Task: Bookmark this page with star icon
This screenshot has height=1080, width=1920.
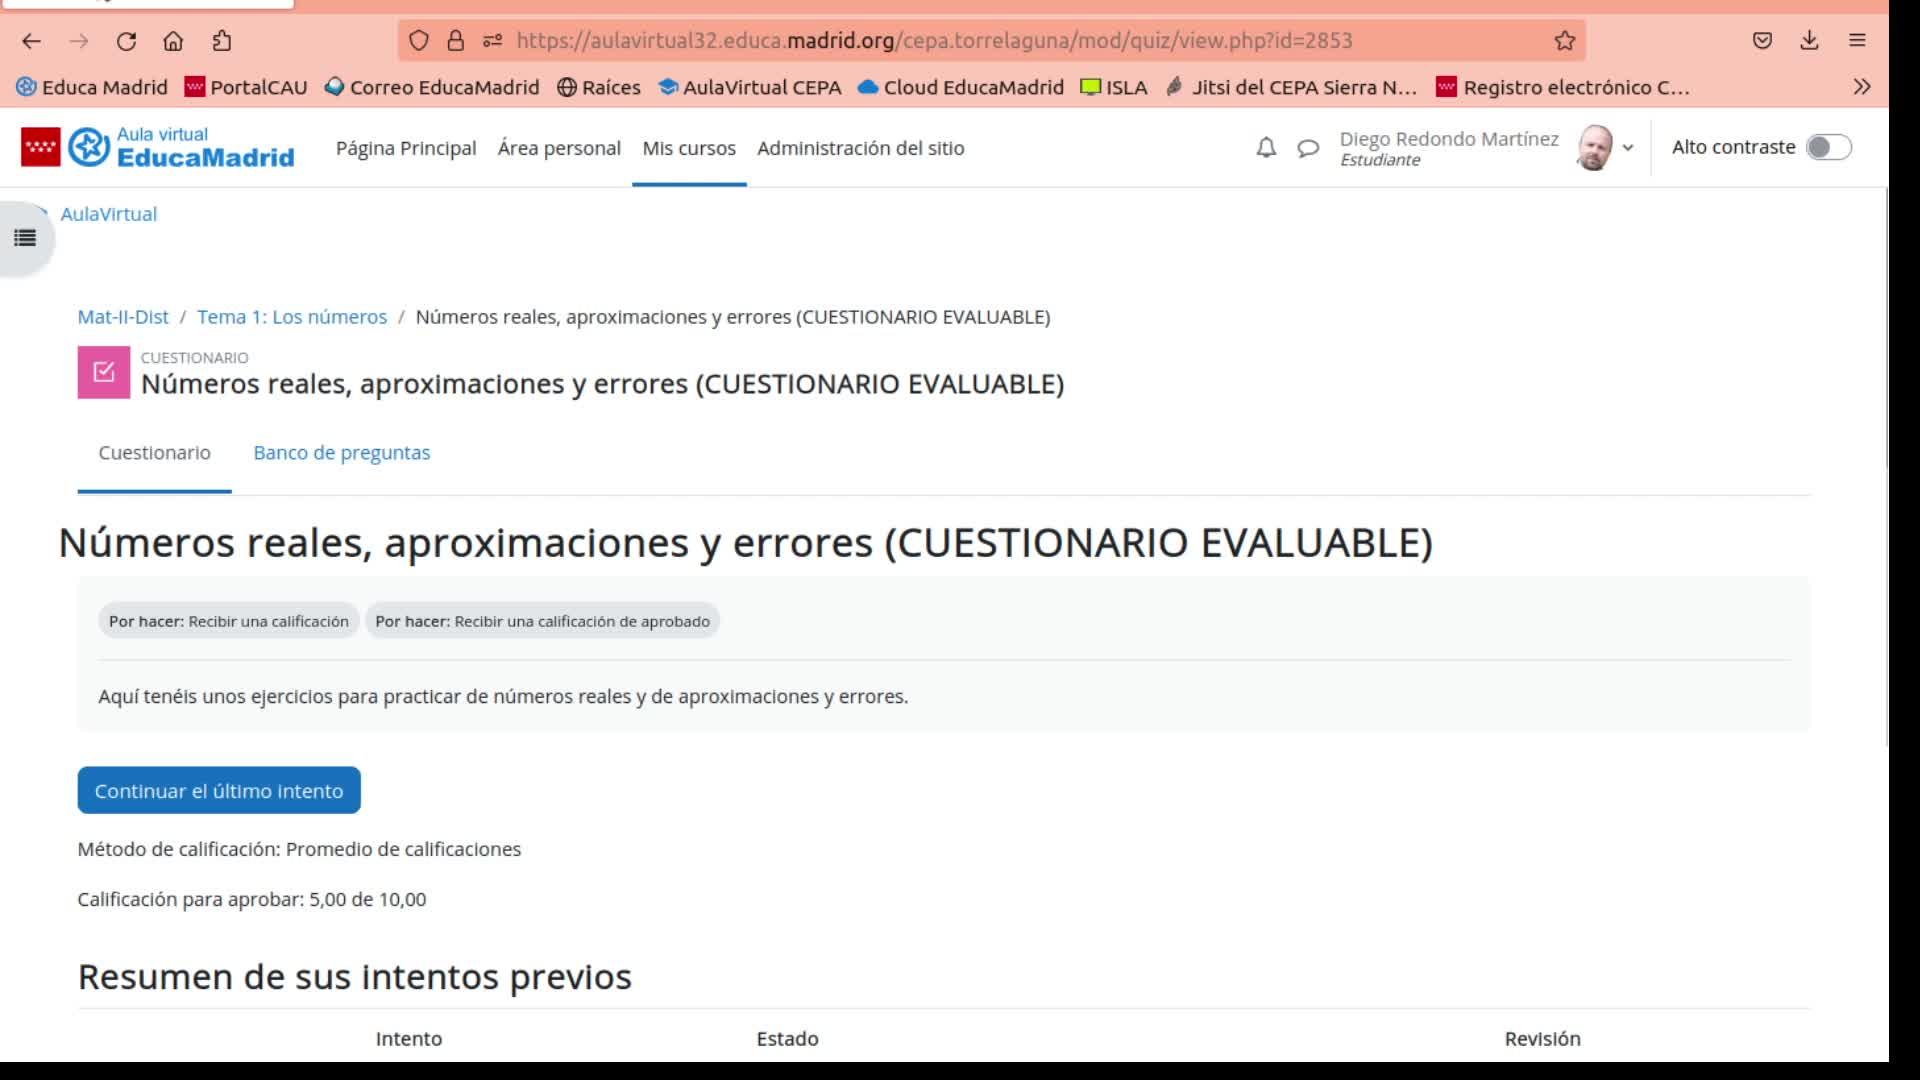Action: 1564,41
